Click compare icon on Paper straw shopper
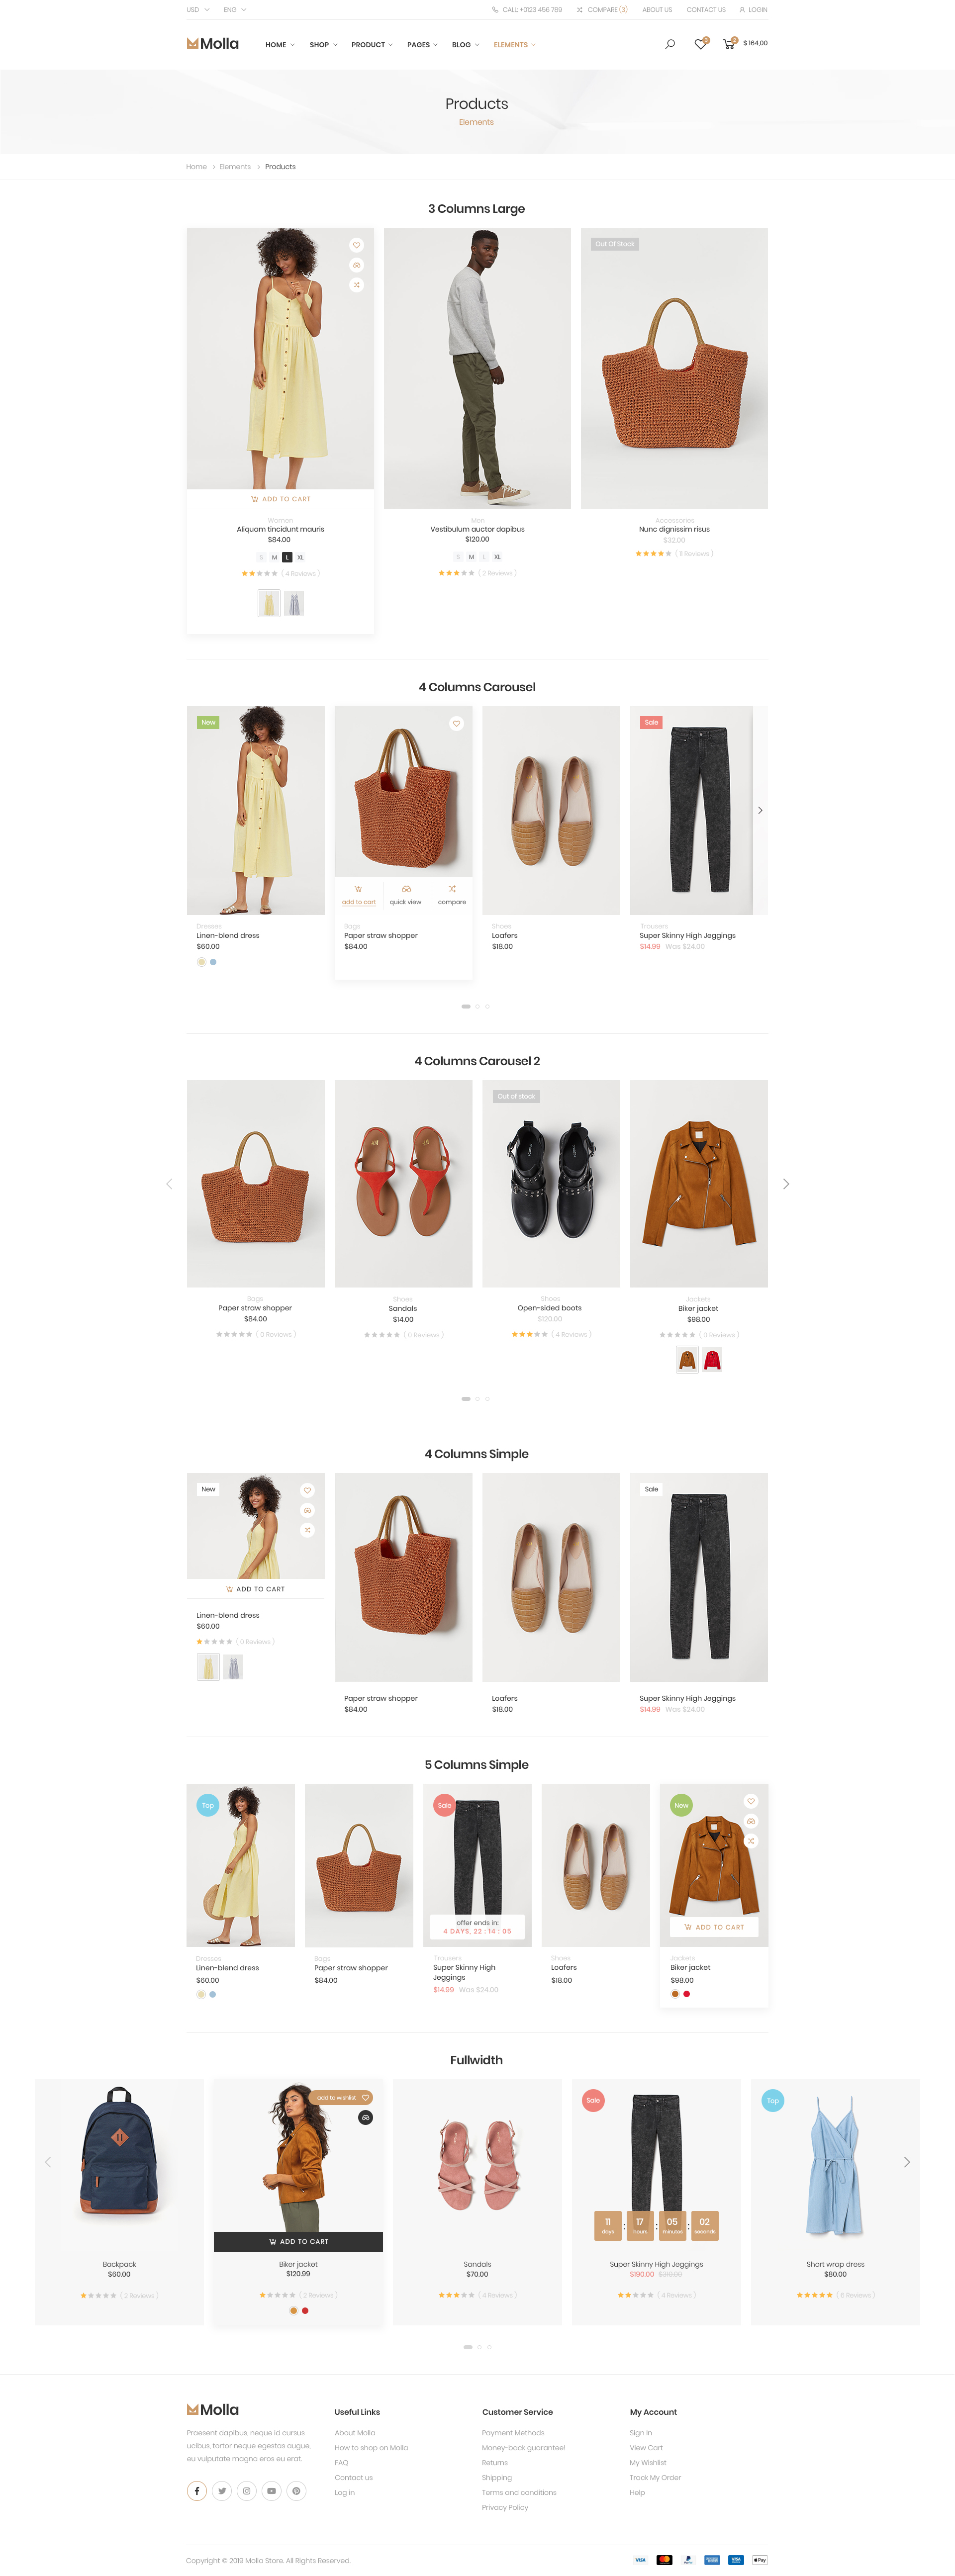This screenshot has height=2576, width=955. pyautogui.click(x=452, y=894)
